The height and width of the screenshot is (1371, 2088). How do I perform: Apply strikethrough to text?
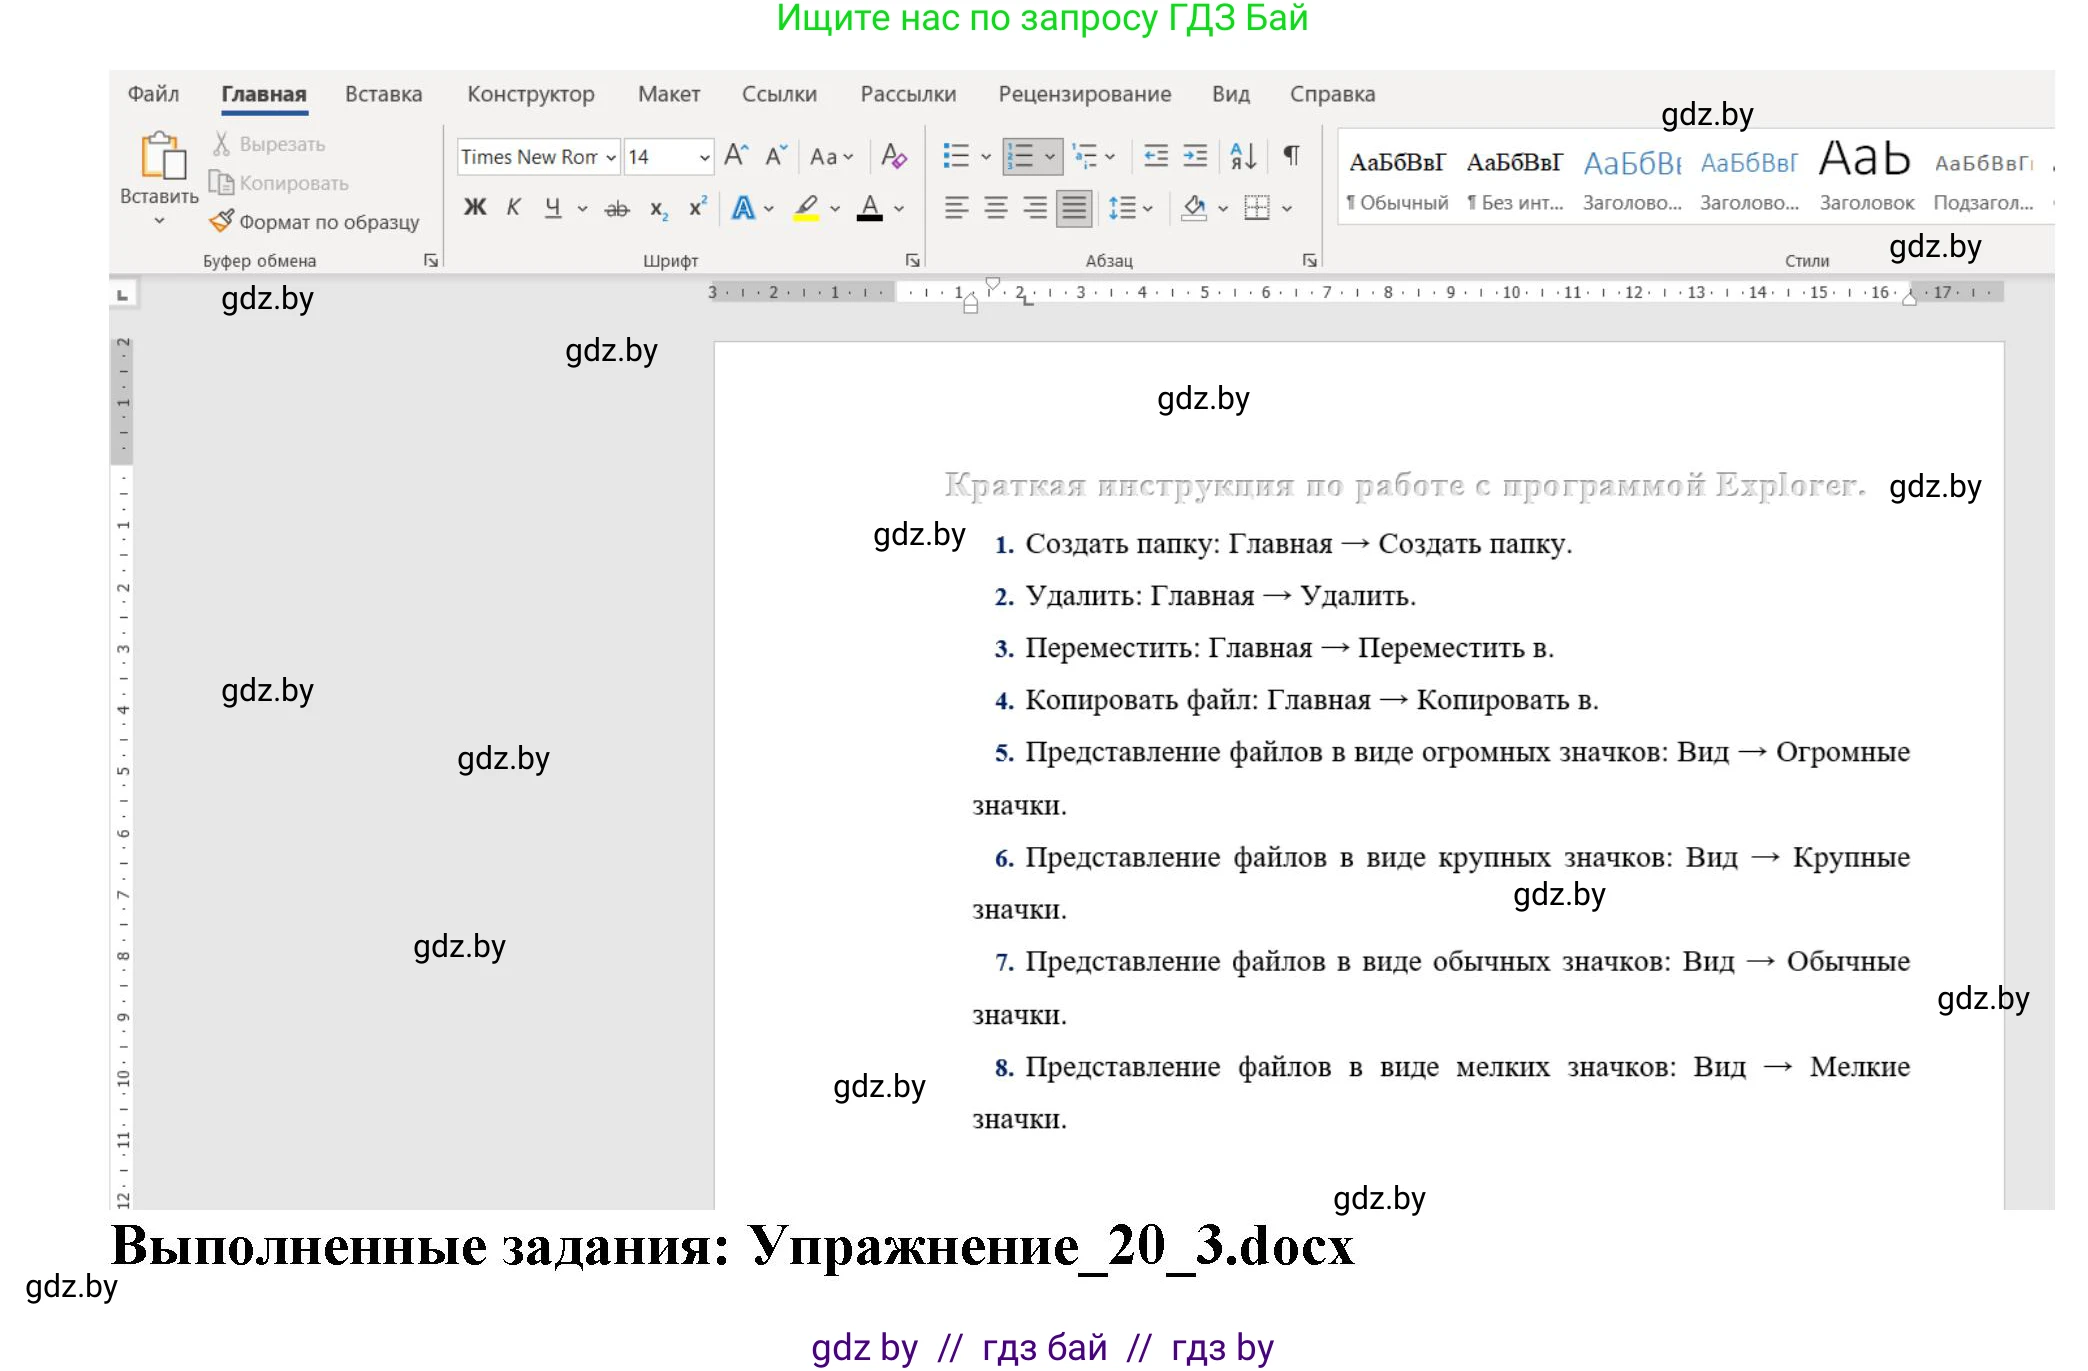click(x=616, y=207)
